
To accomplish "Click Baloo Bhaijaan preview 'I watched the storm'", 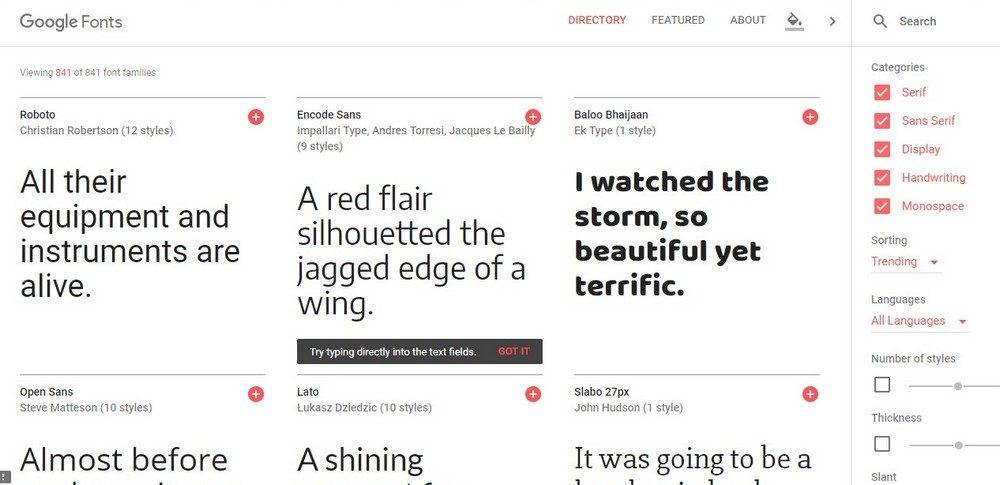I will tap(672, 234).
